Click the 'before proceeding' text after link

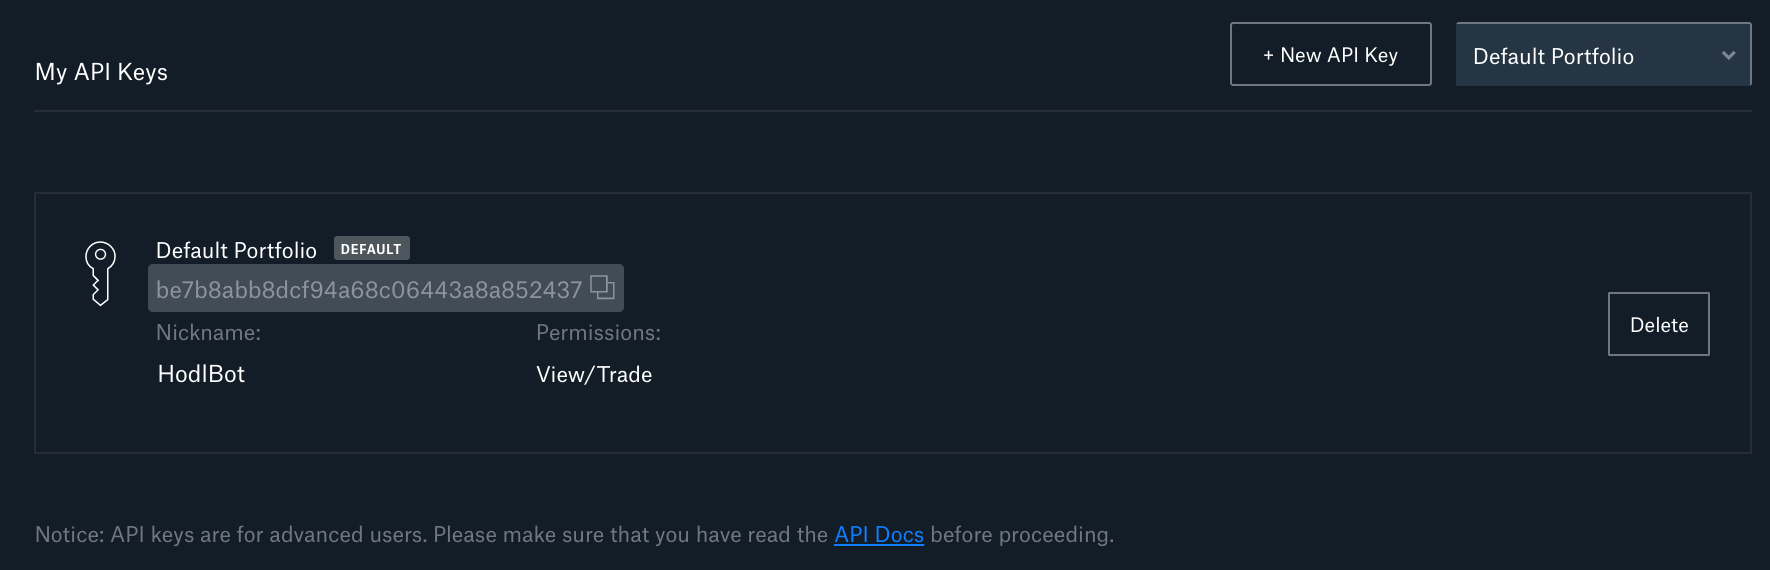1020,535
